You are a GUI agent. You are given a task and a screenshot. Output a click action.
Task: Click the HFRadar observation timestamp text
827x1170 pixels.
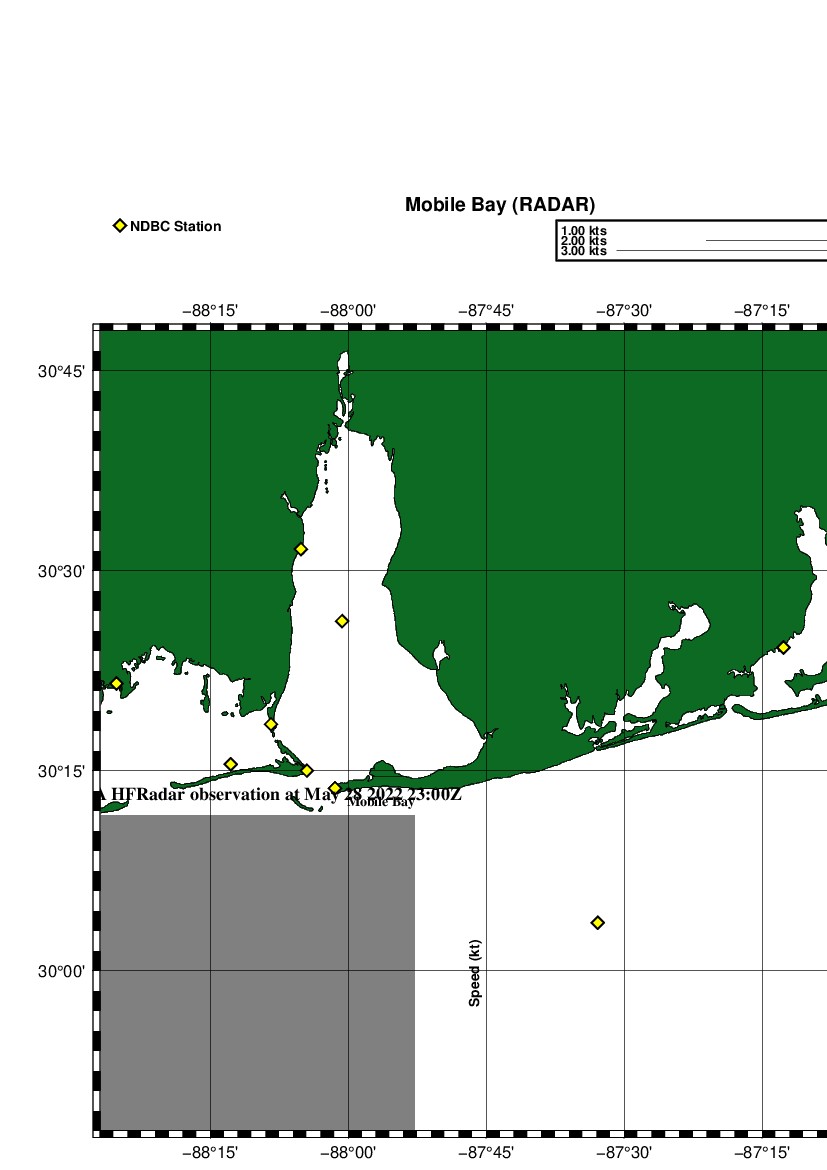280,795
